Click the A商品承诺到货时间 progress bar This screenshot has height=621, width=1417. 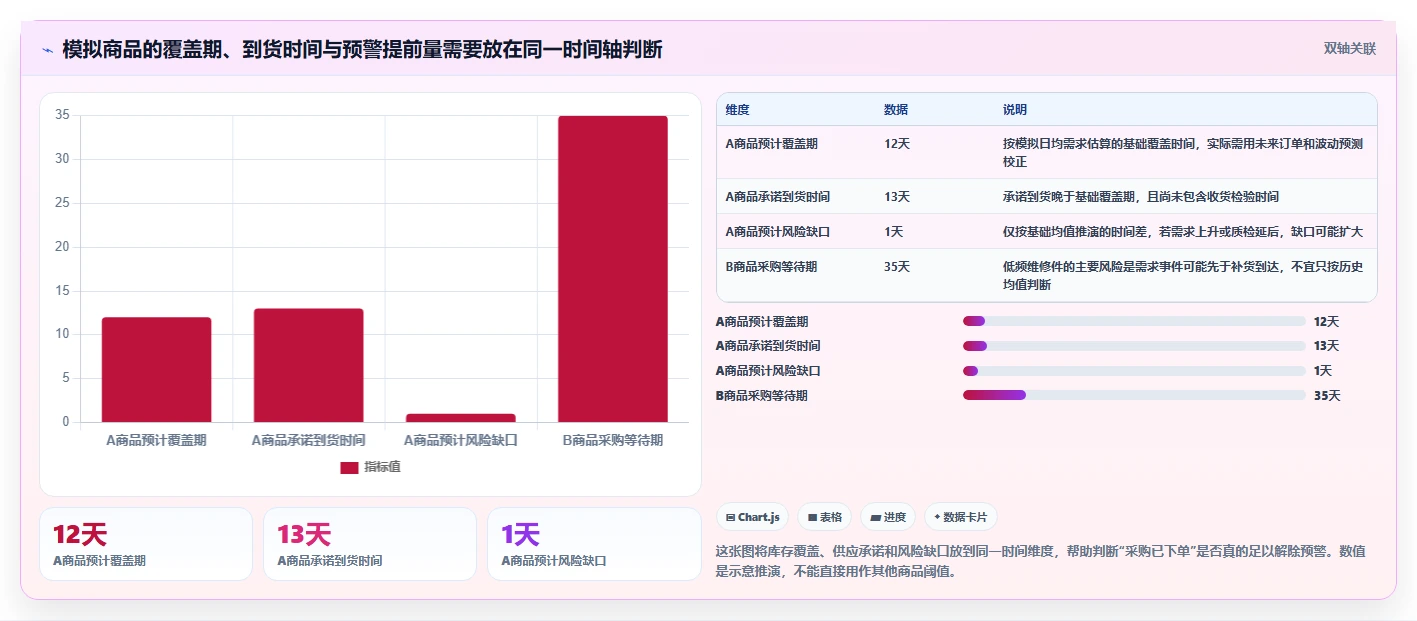(1134, 346)
